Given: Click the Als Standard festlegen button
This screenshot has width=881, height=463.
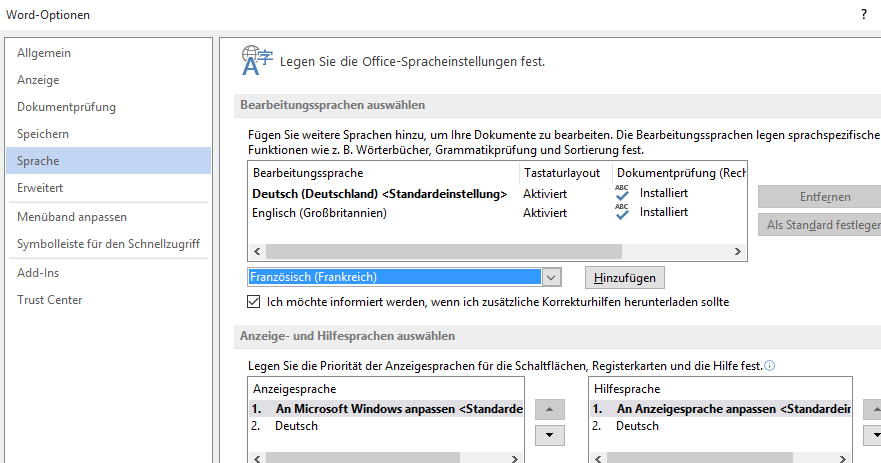Looking at the screenshot, I should [820, 225].
